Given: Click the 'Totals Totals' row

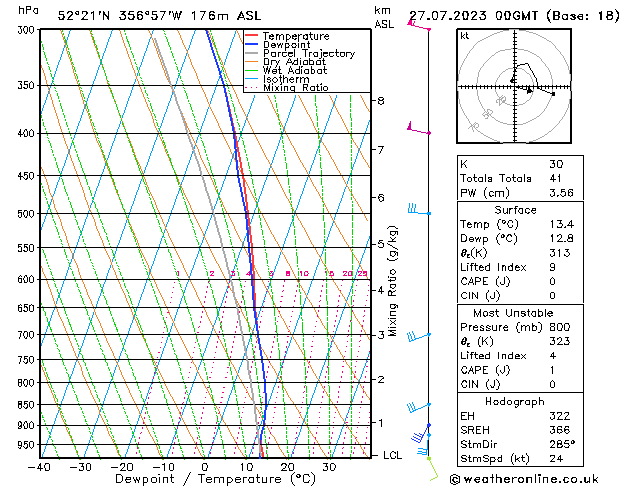Looking at the screenshot, I should click(520, 178).
